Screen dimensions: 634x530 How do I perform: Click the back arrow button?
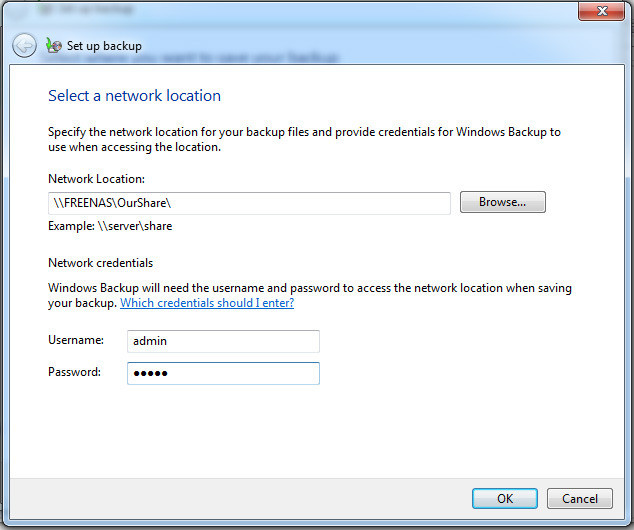tap(24, 46)
